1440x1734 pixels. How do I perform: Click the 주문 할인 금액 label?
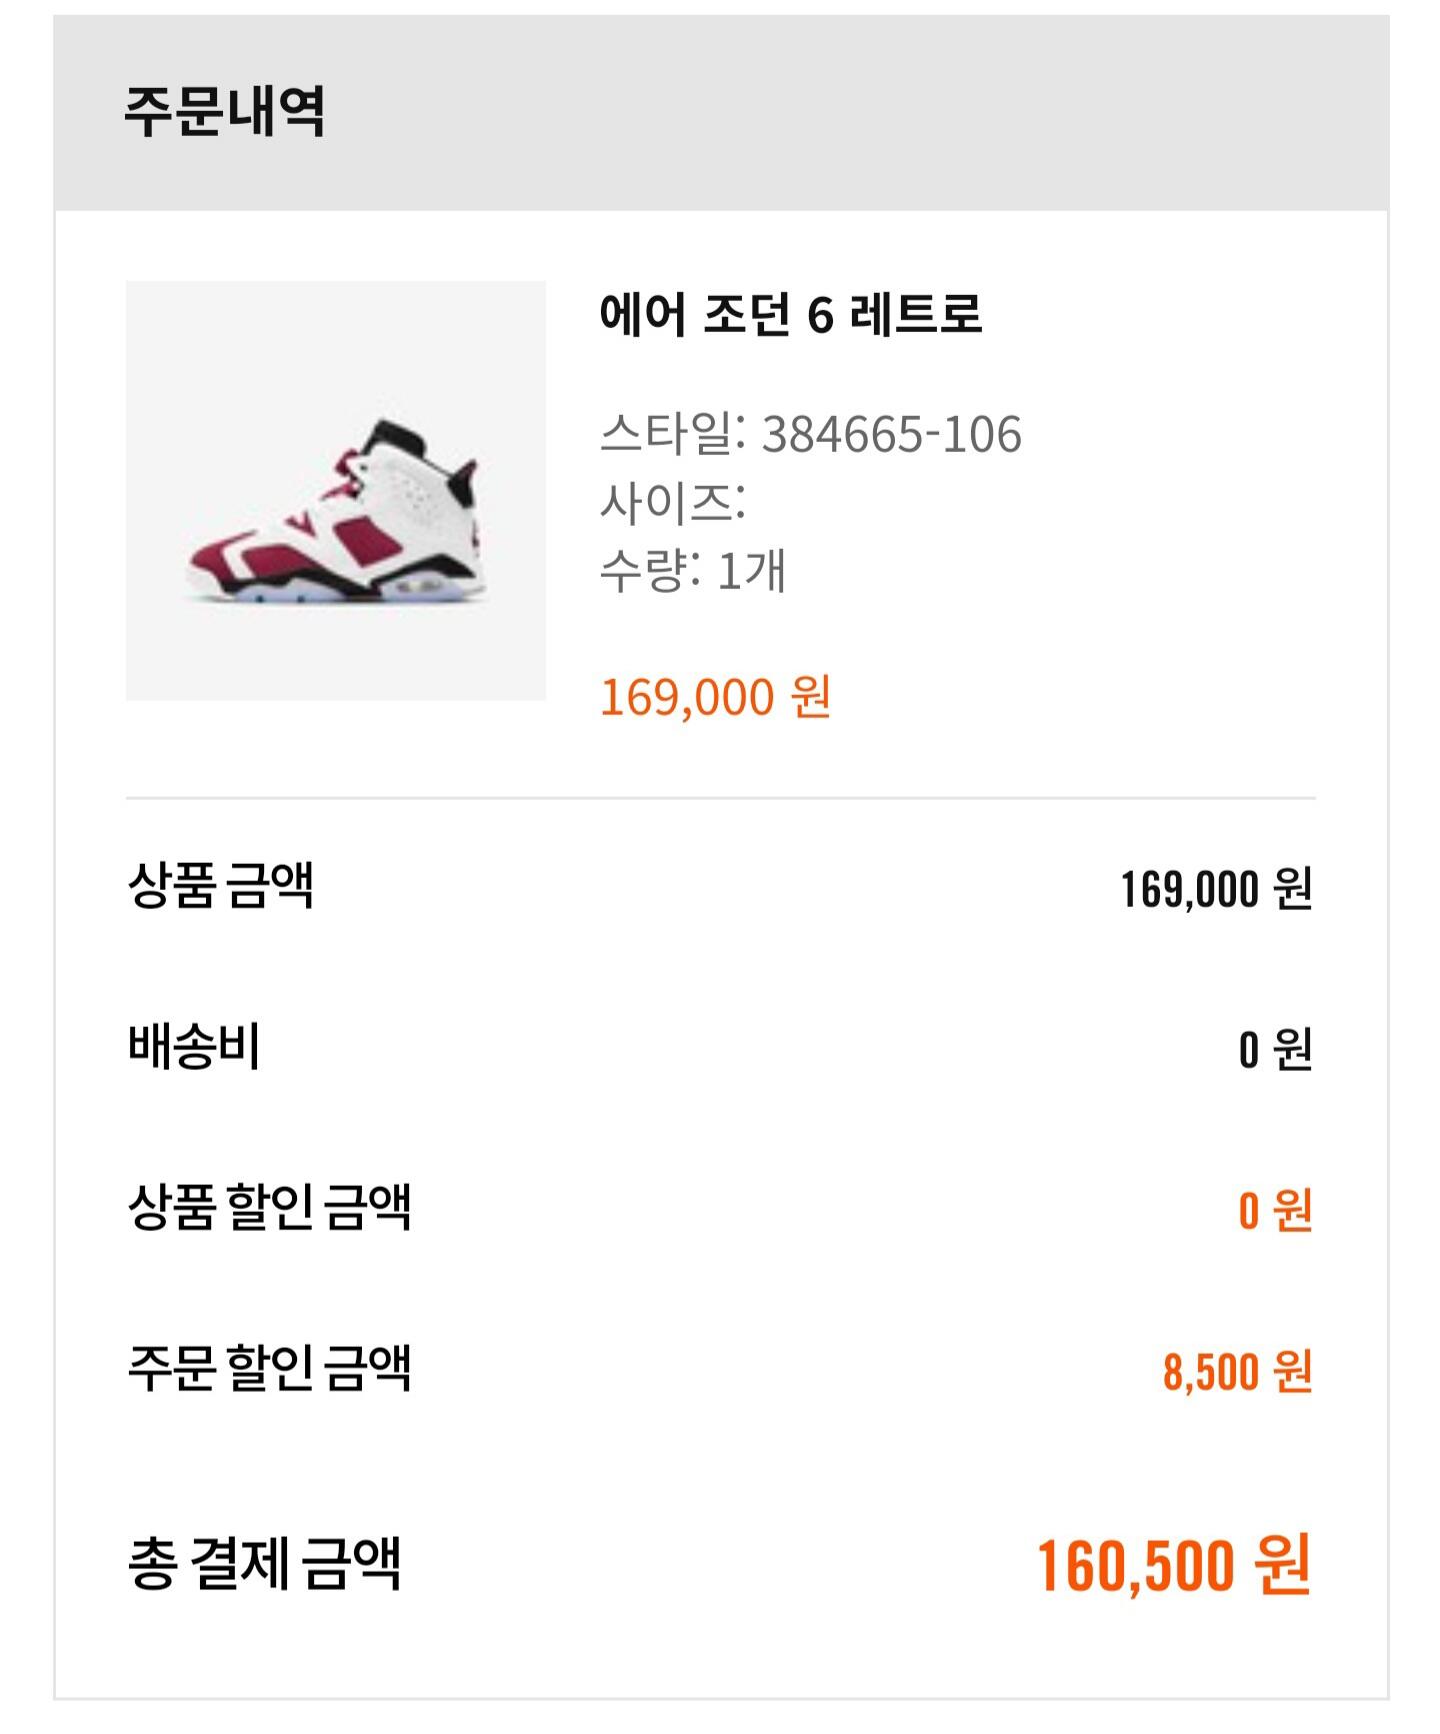tap(270, 1368)
